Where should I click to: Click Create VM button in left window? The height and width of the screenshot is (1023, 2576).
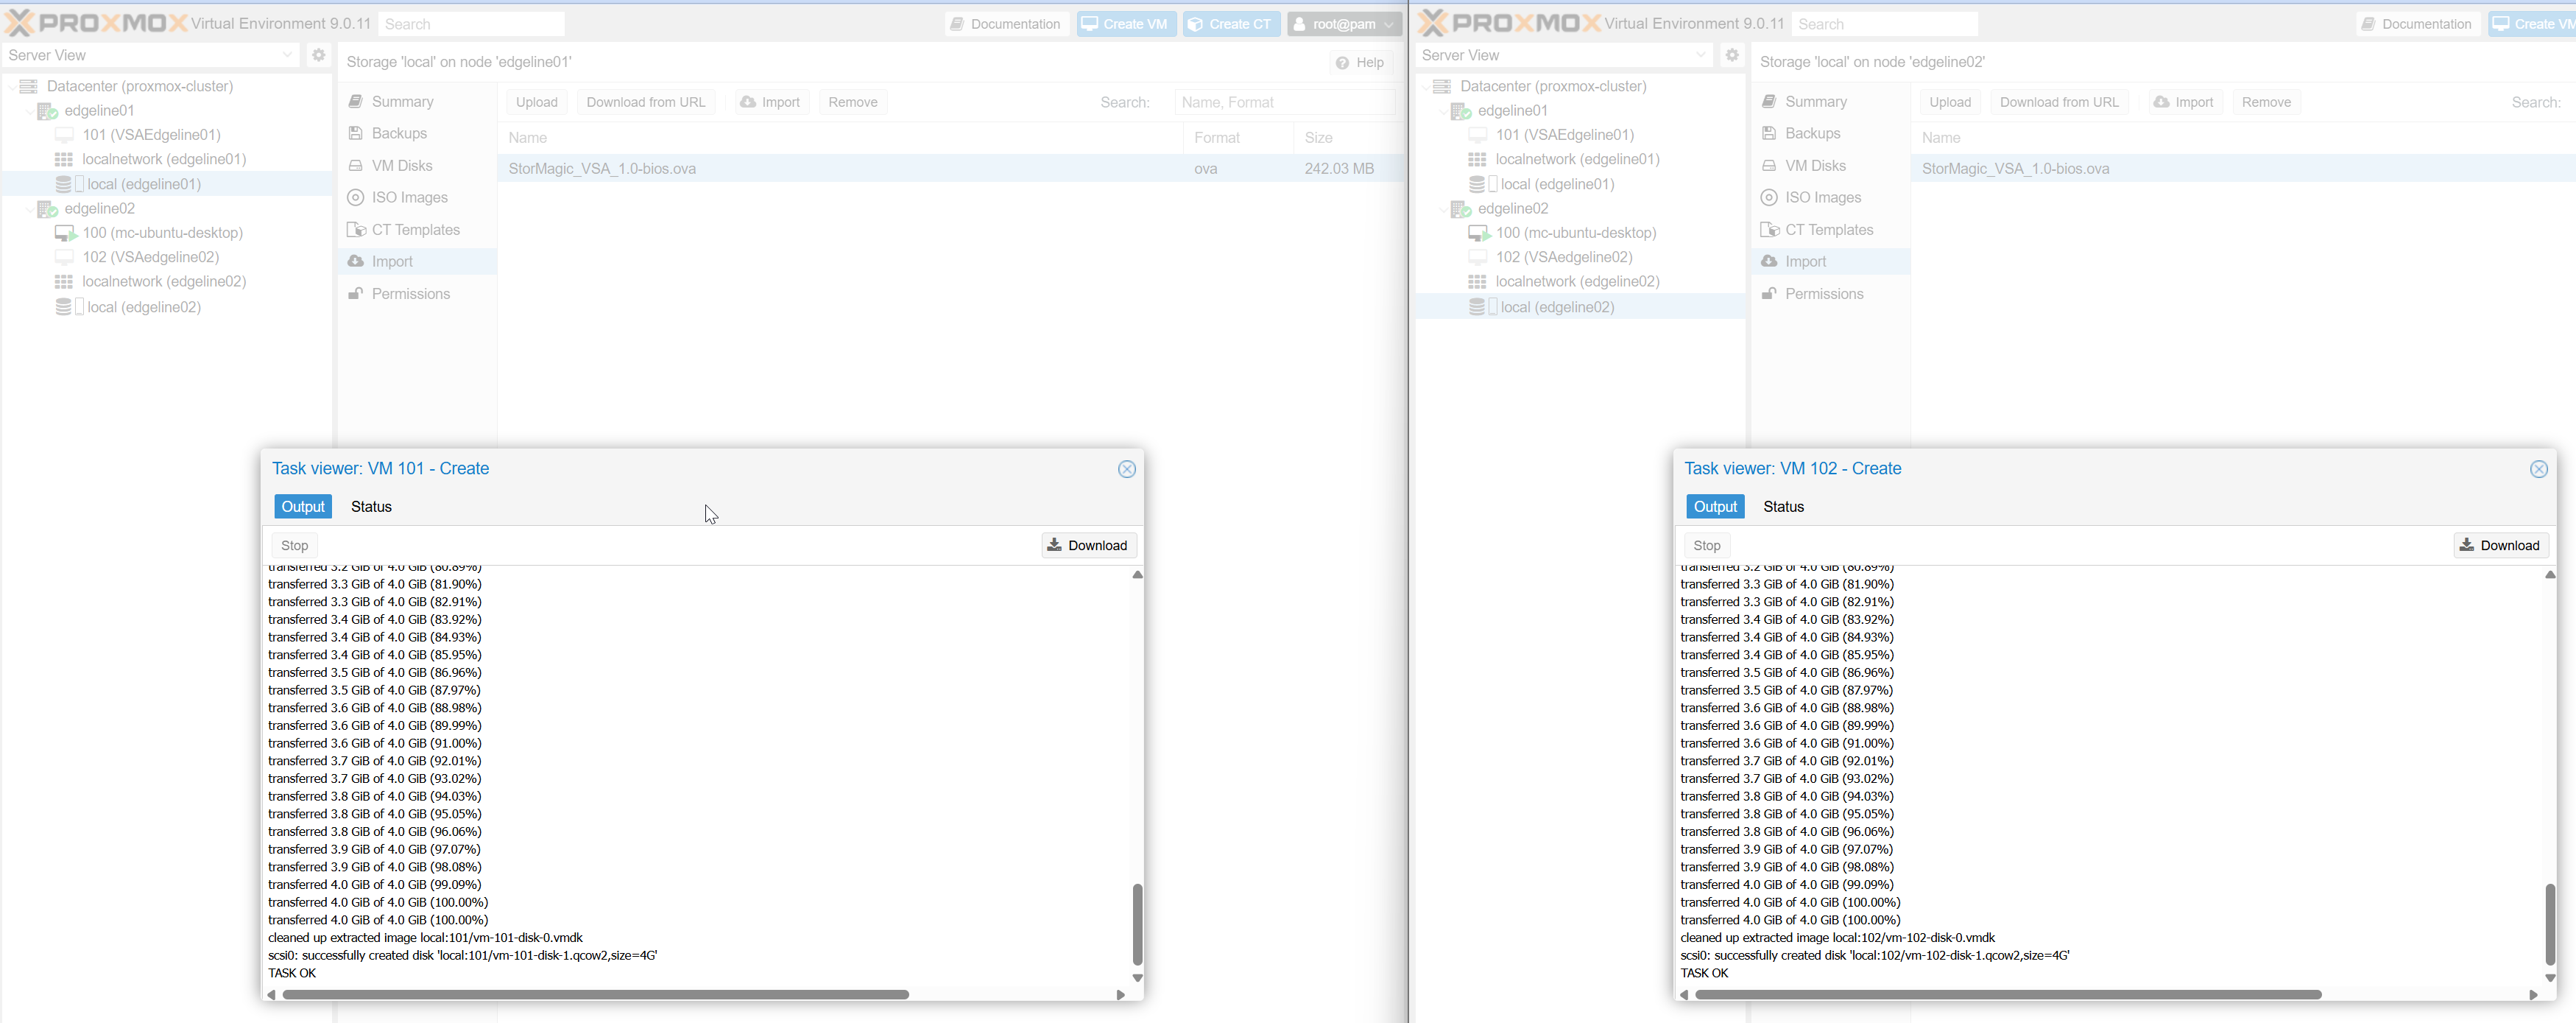coord(1126,24)
